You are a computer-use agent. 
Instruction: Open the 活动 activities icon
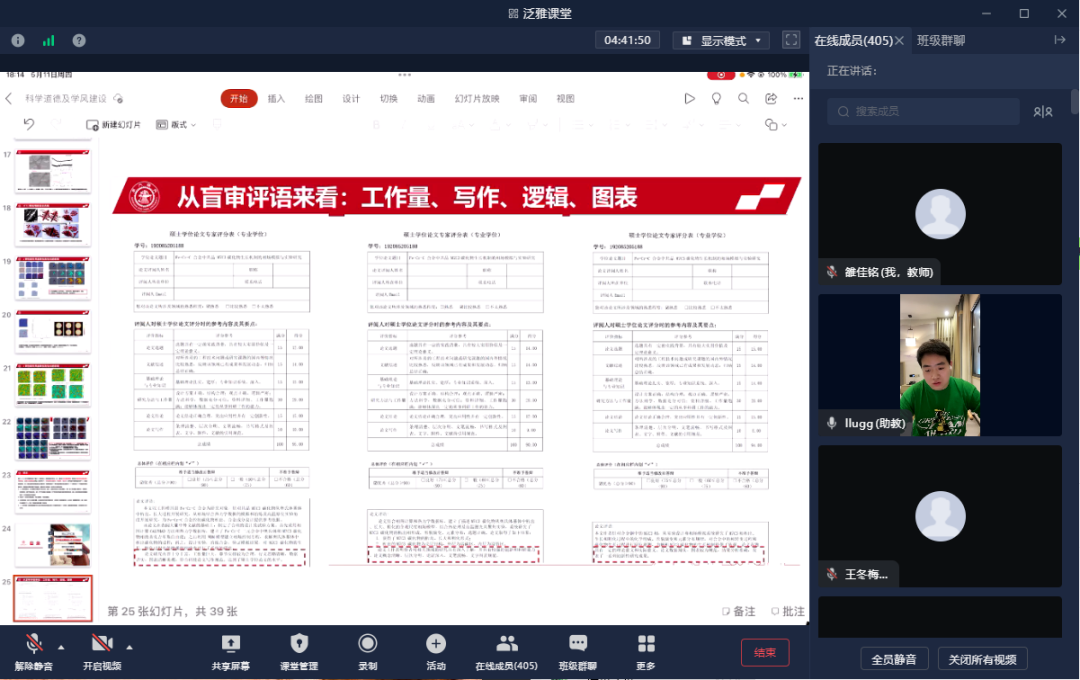pos(435,644)
